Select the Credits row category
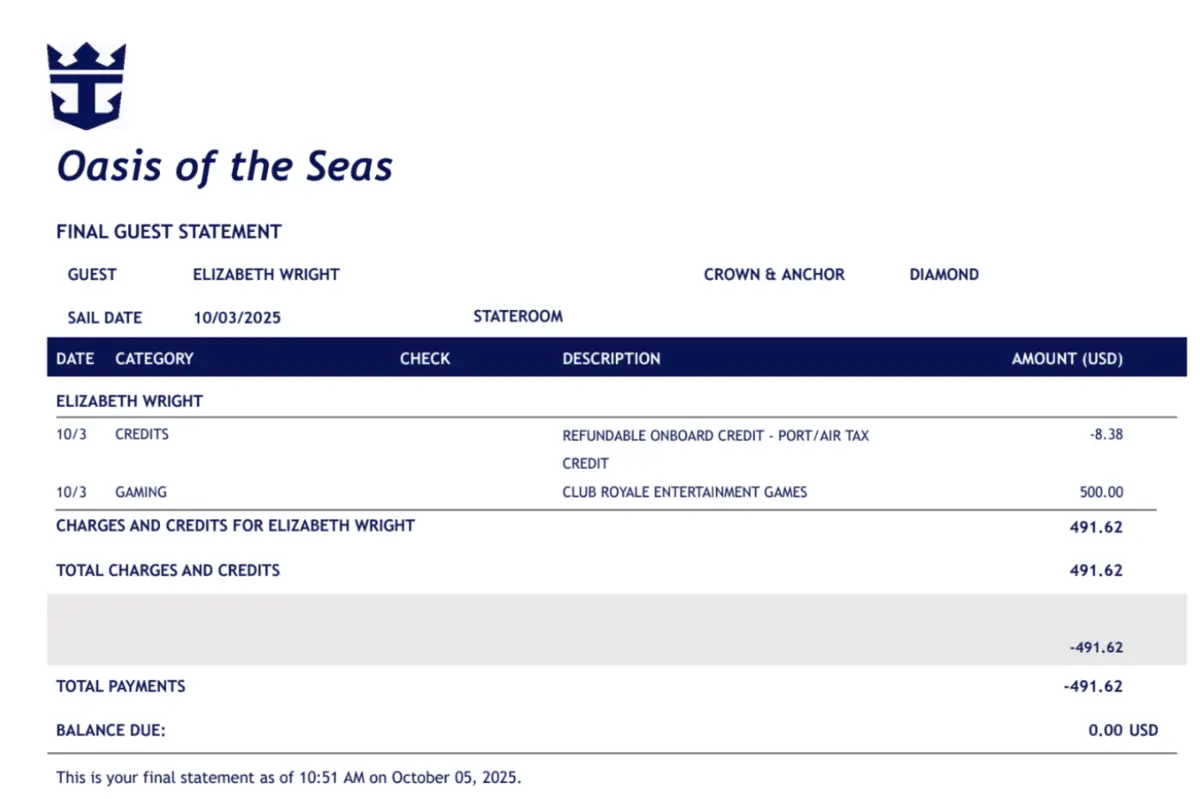 click(142, 435)
